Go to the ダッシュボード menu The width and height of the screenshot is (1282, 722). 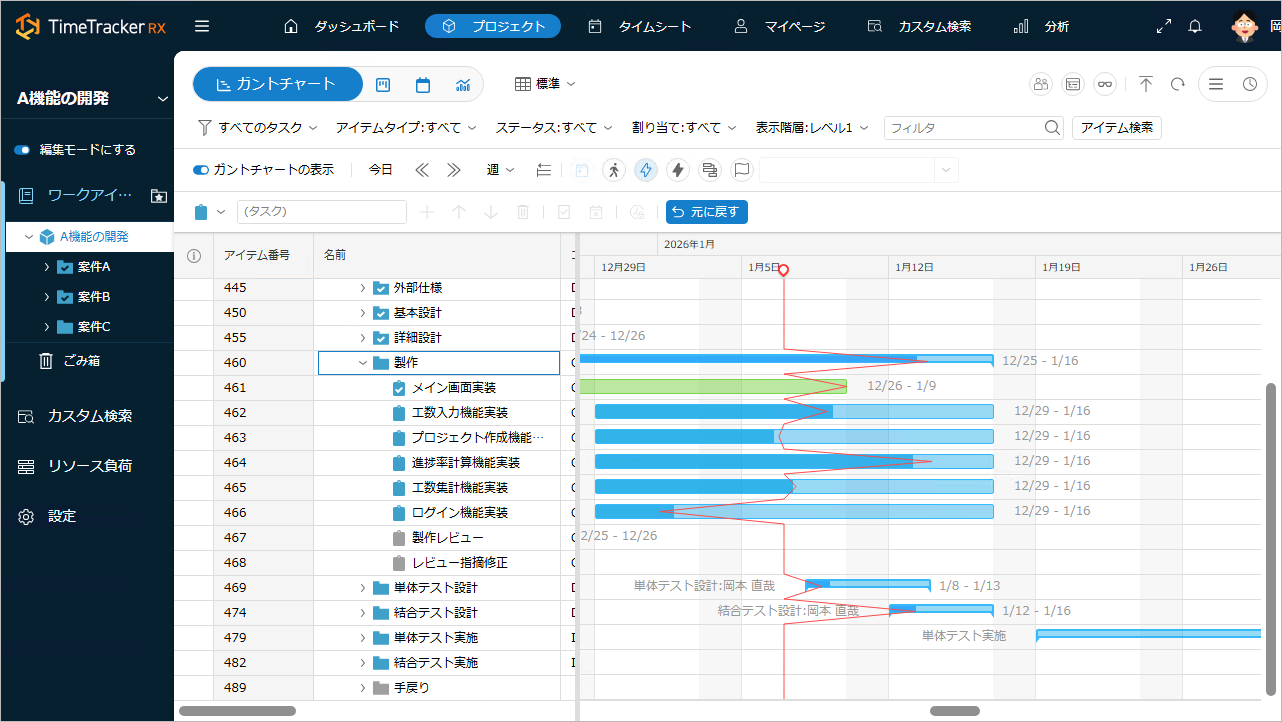pos(341,27)
